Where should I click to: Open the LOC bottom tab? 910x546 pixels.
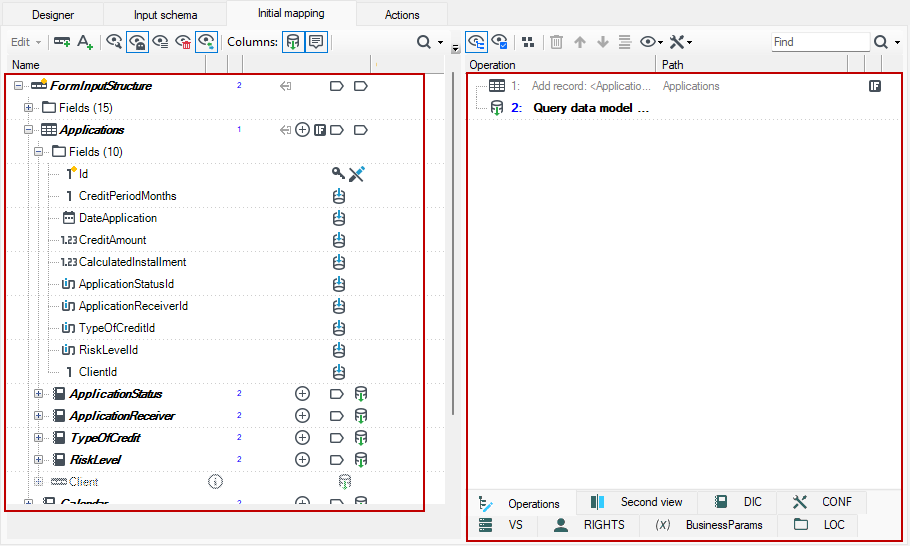pos(818,525)
